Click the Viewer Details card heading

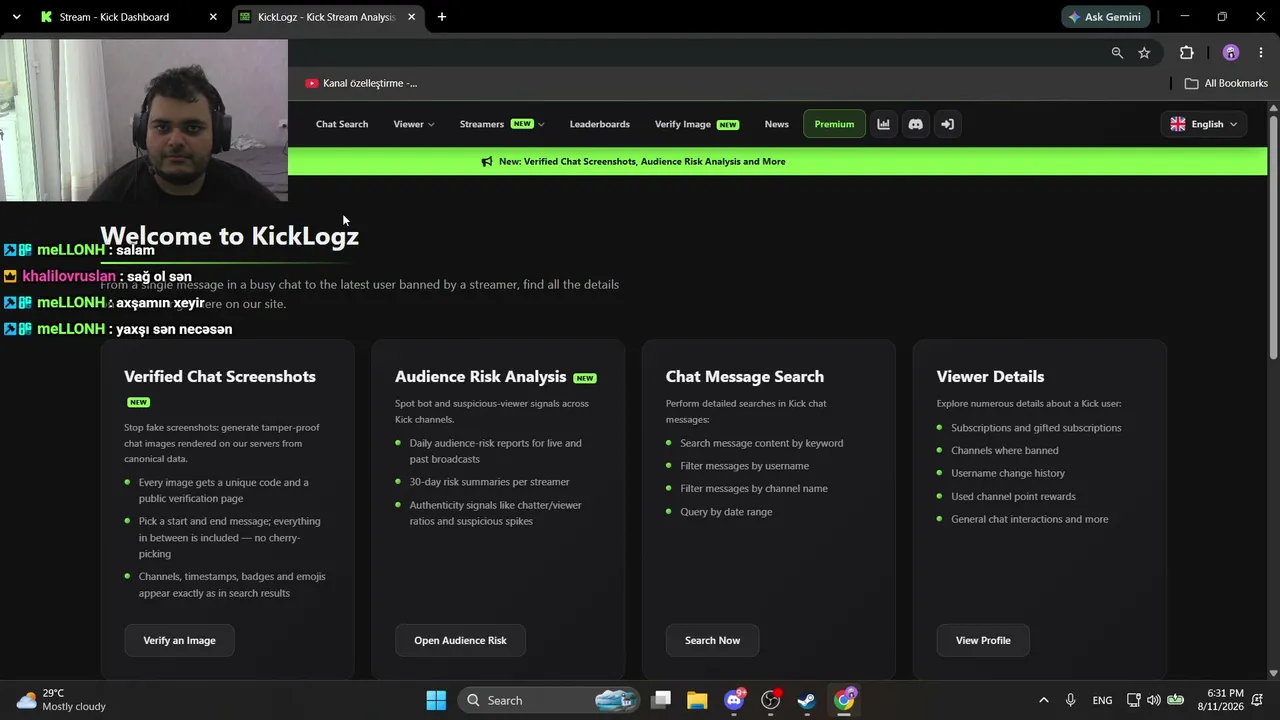990,377
